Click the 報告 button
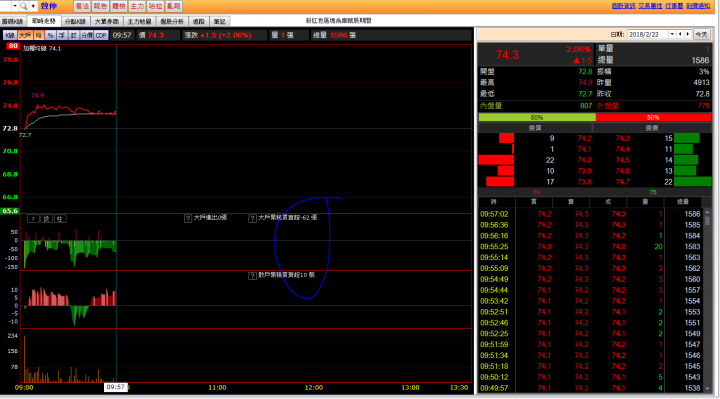720x399 pixels. (100, 6)
